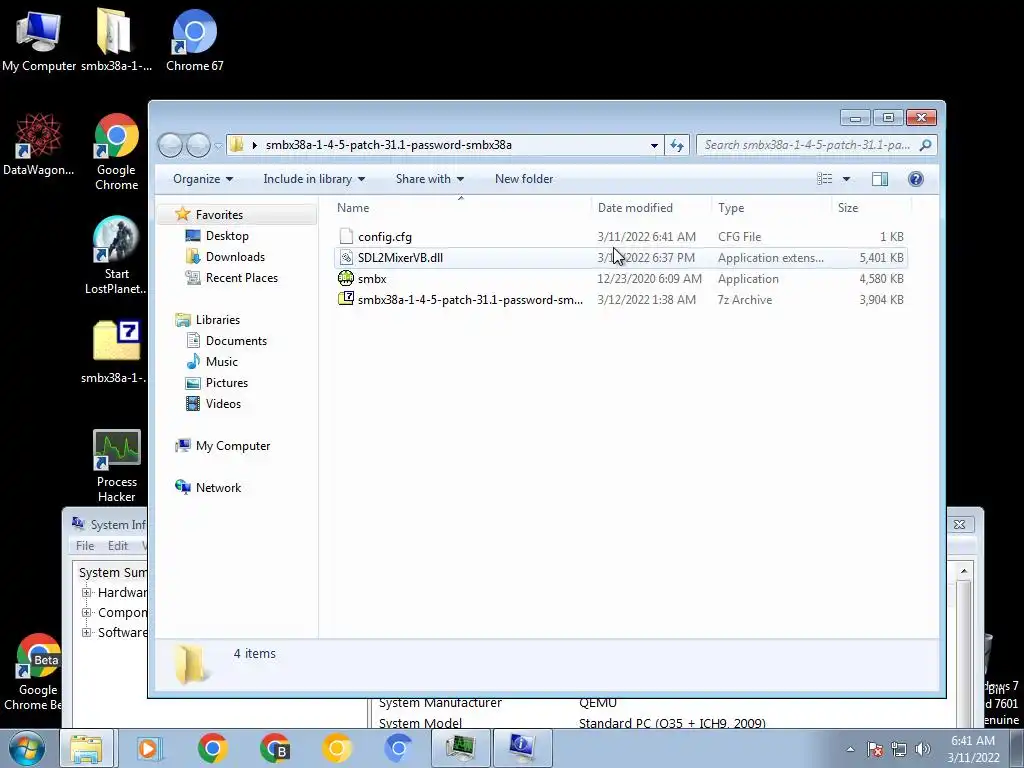
Task: Change view using the view icon
Action: (x=825, y=179)
